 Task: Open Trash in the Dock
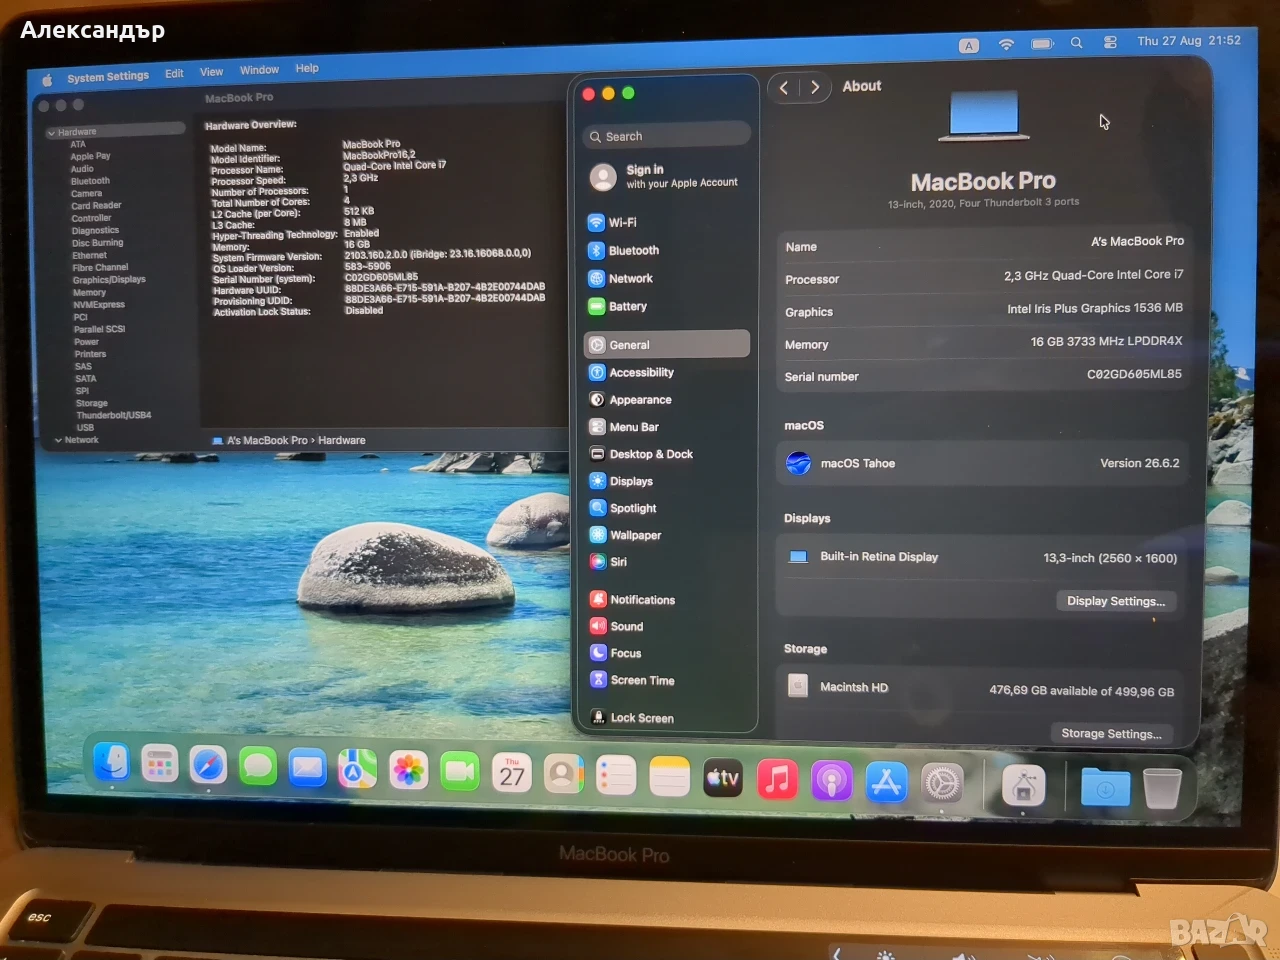1161,788
